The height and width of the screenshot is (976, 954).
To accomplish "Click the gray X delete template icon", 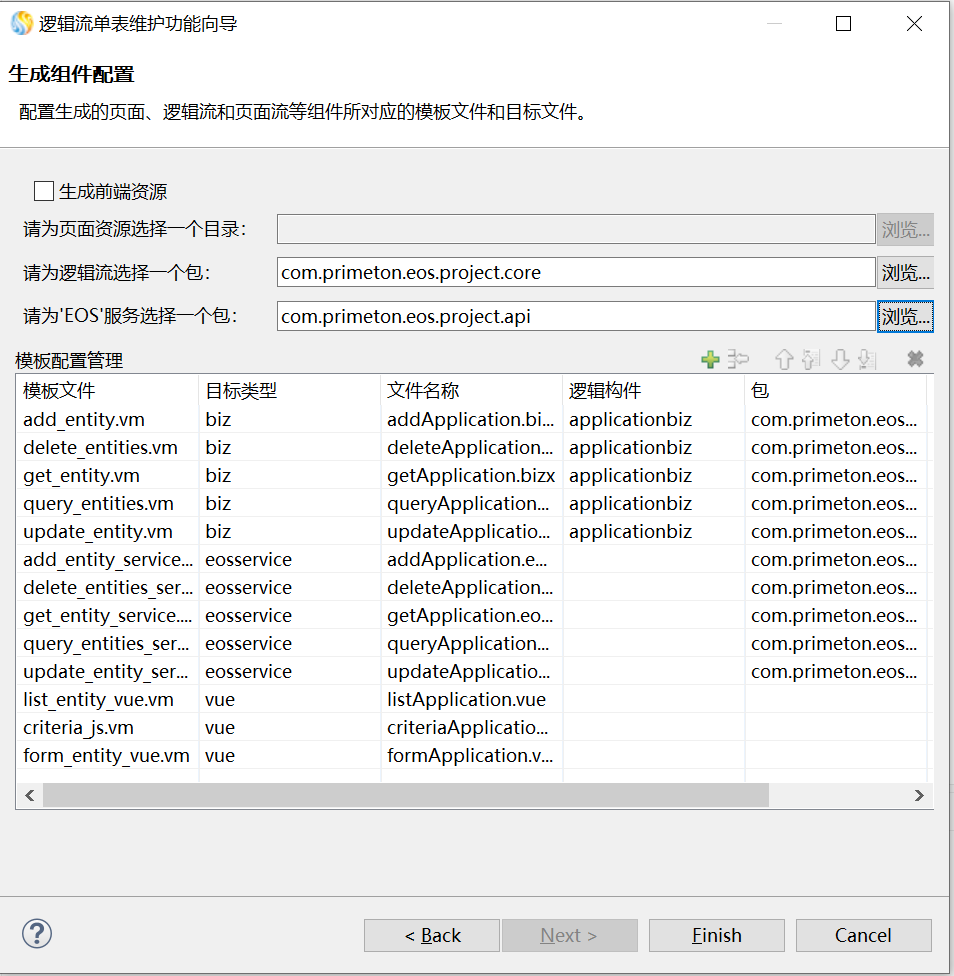I will 915,360.
